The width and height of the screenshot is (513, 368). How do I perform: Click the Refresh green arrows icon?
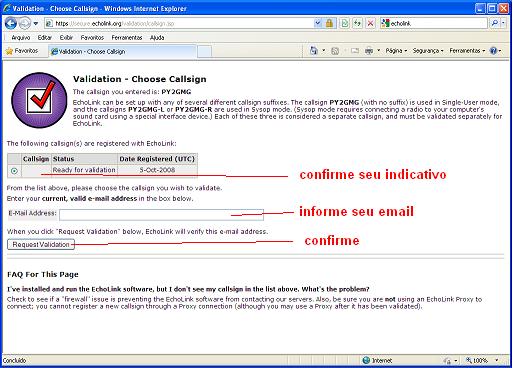357,23
